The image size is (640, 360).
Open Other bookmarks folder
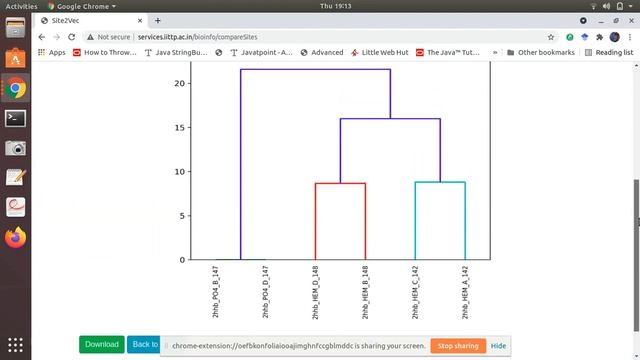540,53
